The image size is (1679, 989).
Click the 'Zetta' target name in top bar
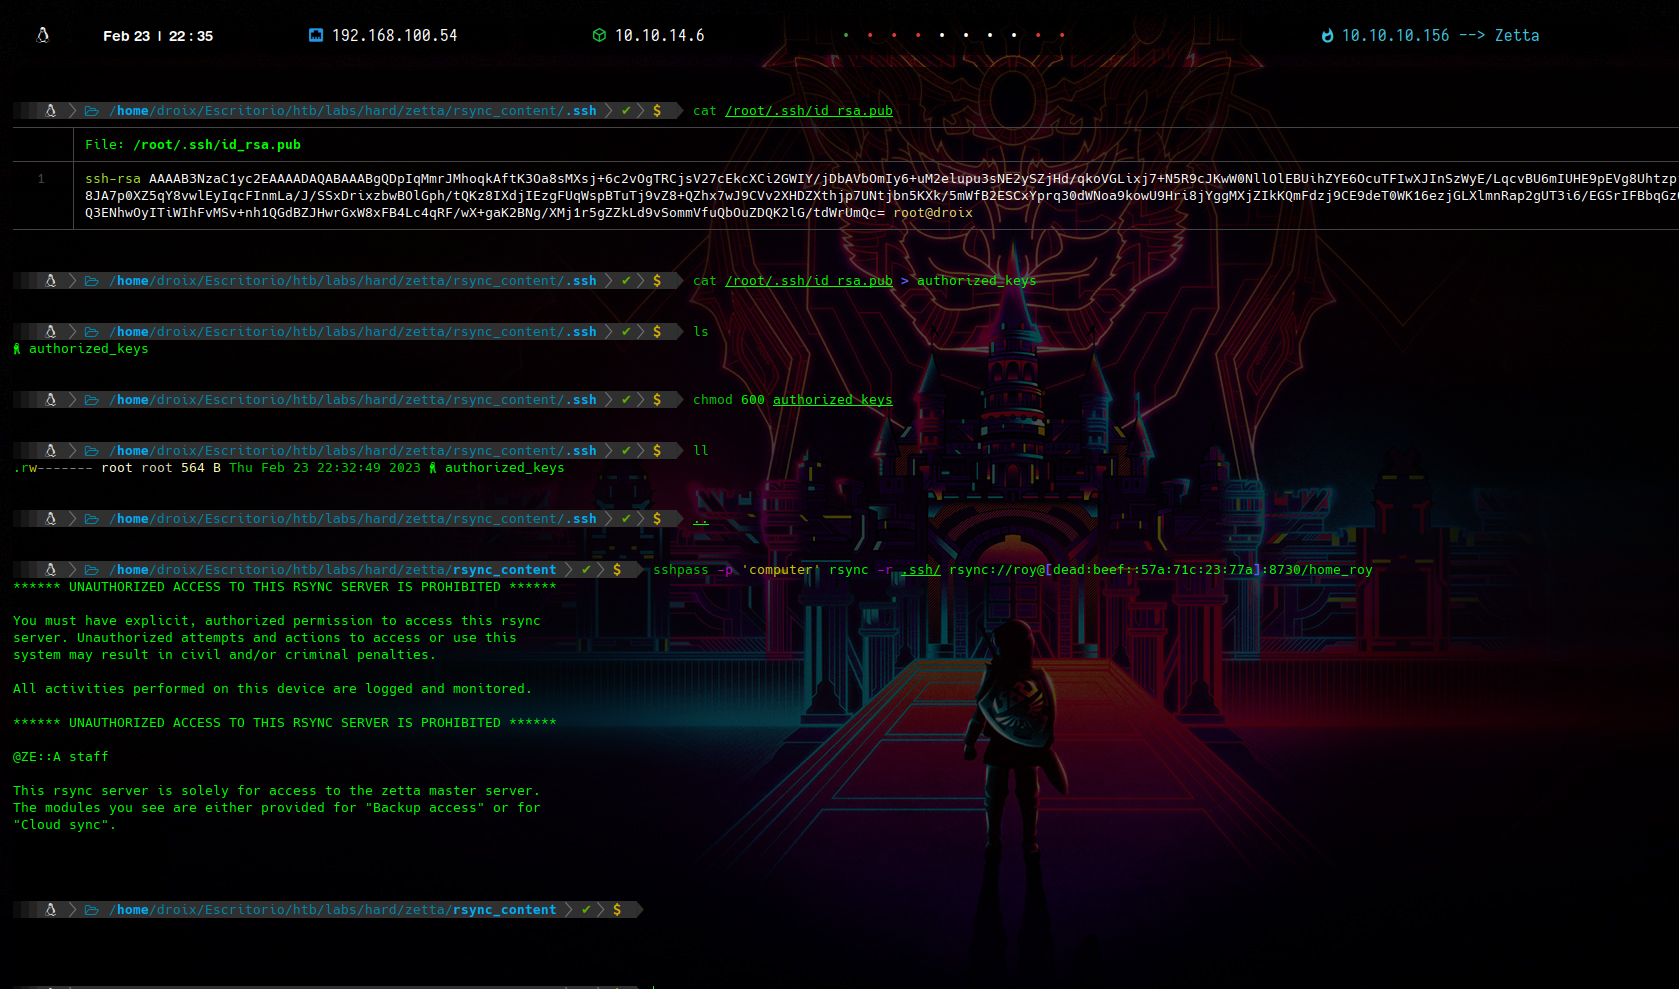coord(1516,36)
